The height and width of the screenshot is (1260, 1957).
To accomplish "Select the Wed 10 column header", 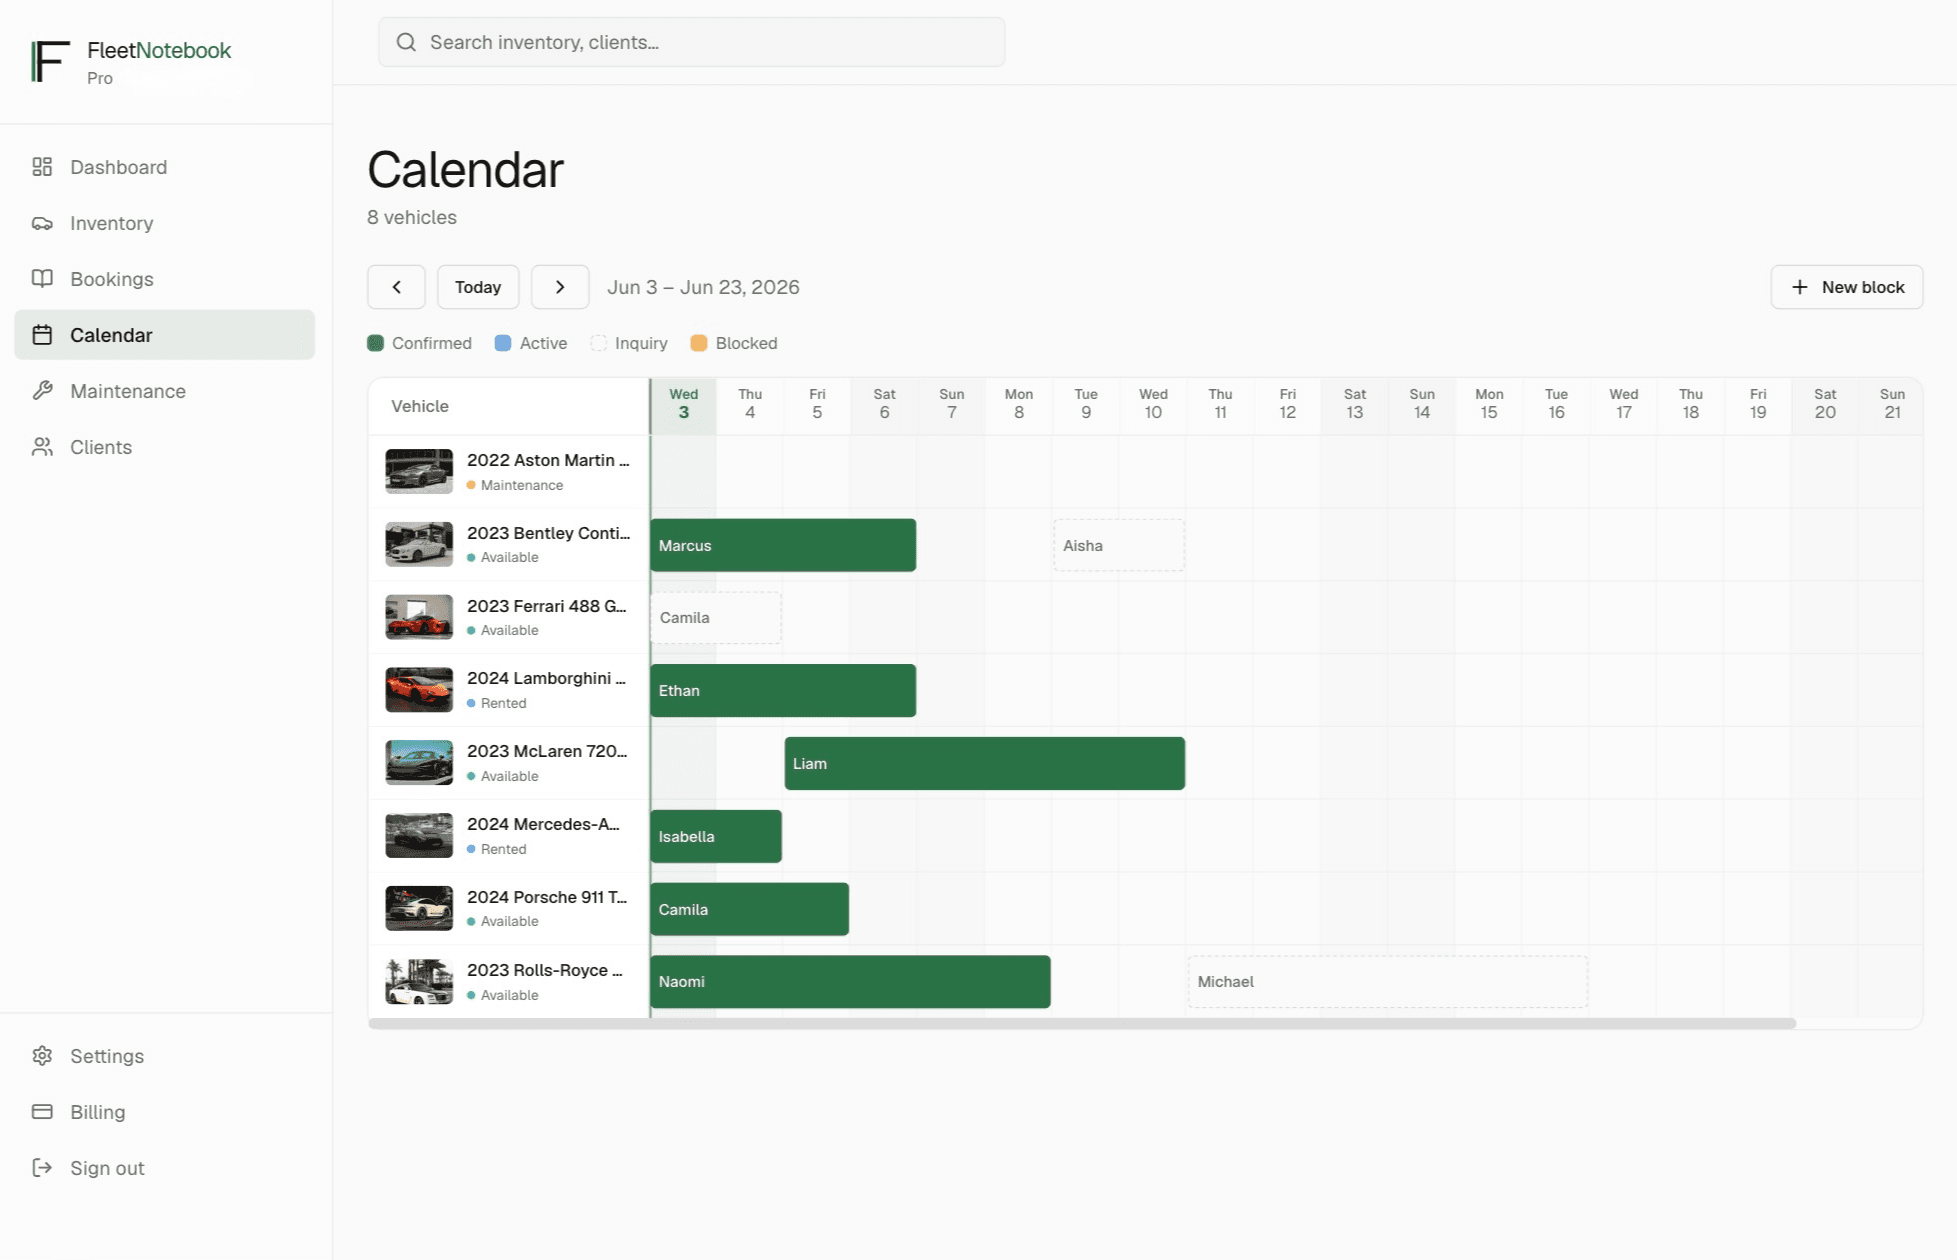I will [1153, 405].
